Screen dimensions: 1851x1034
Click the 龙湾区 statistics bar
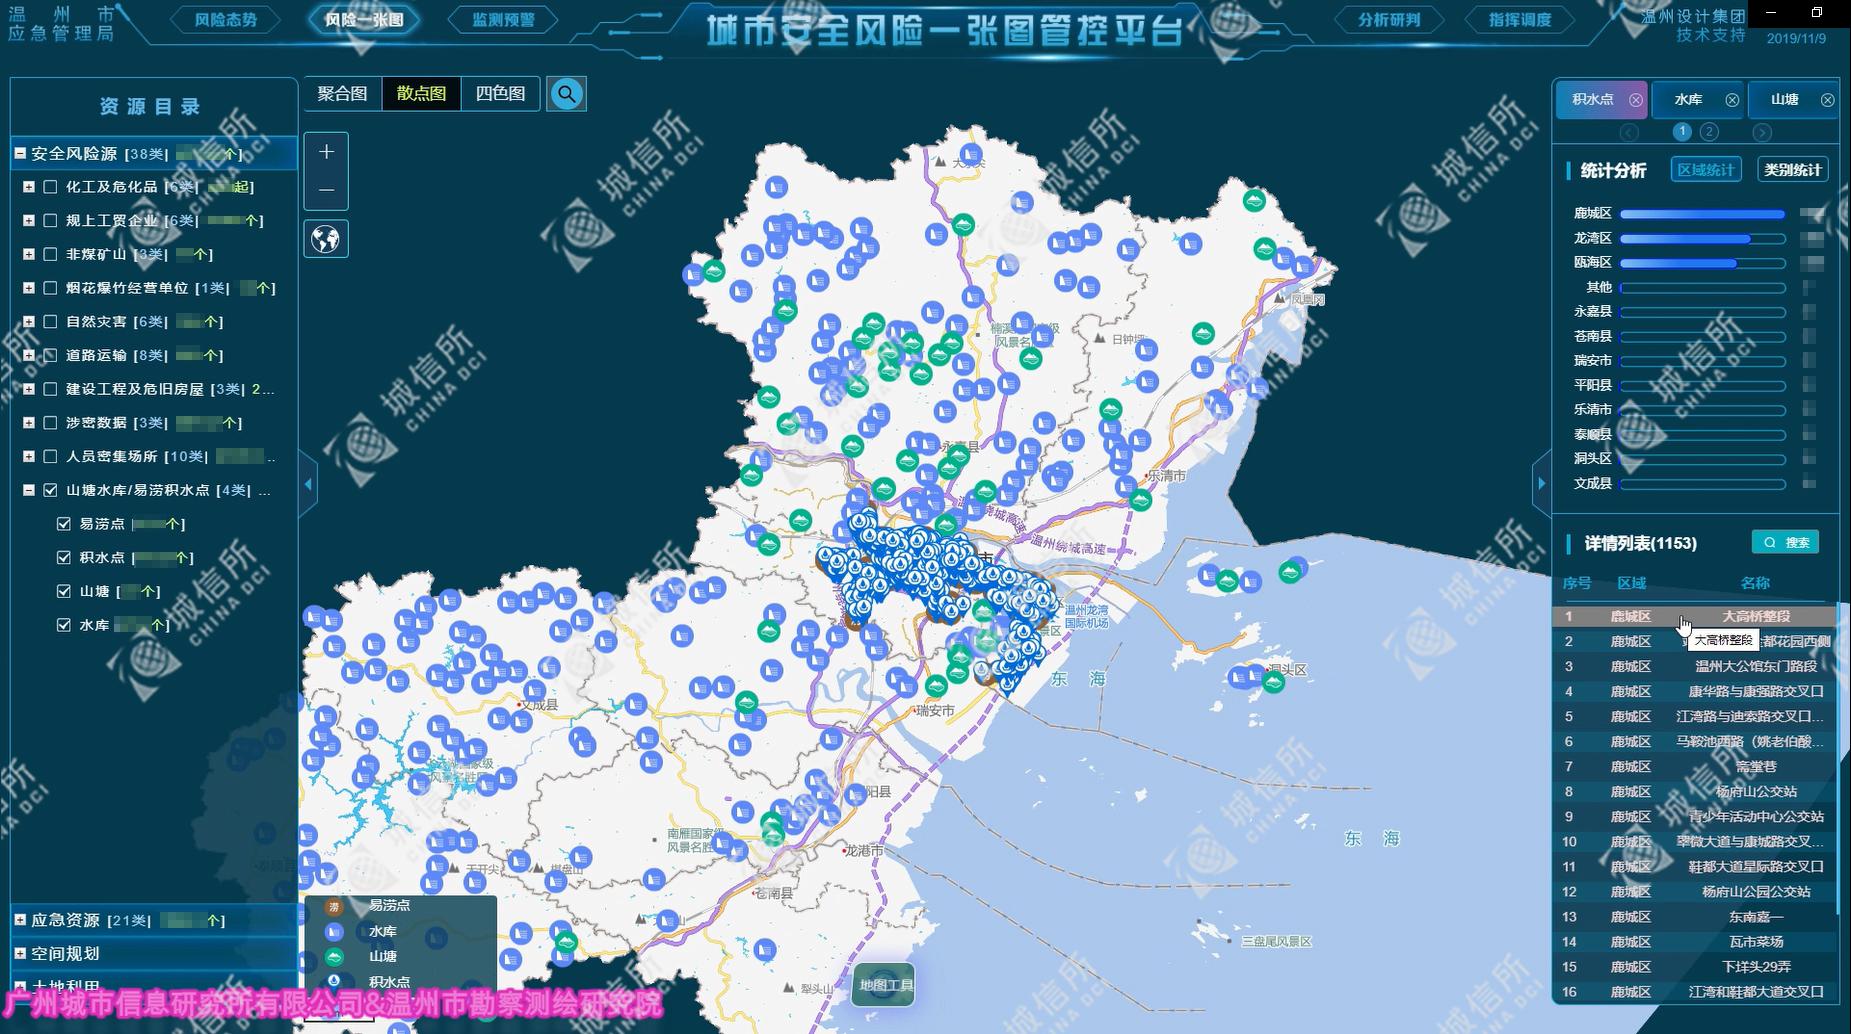pyautogui.click(x=1702, y=239)
